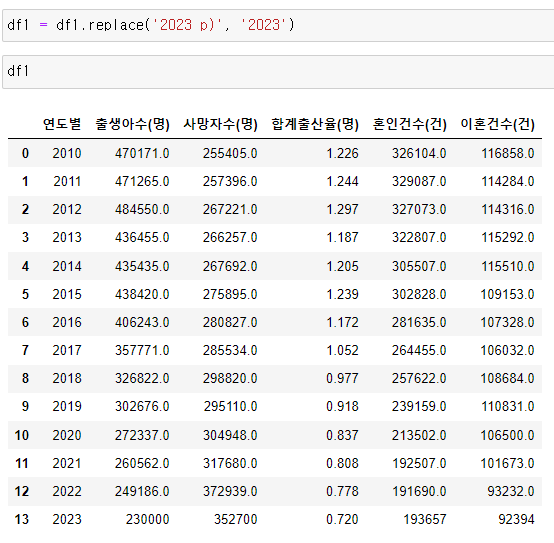Click the year cell 2018
The image size is (554, 543).
(x=67, y=378)
